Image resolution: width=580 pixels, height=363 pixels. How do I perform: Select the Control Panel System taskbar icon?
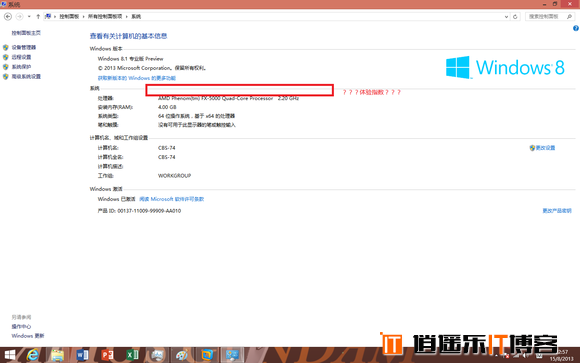click(232, 355)
